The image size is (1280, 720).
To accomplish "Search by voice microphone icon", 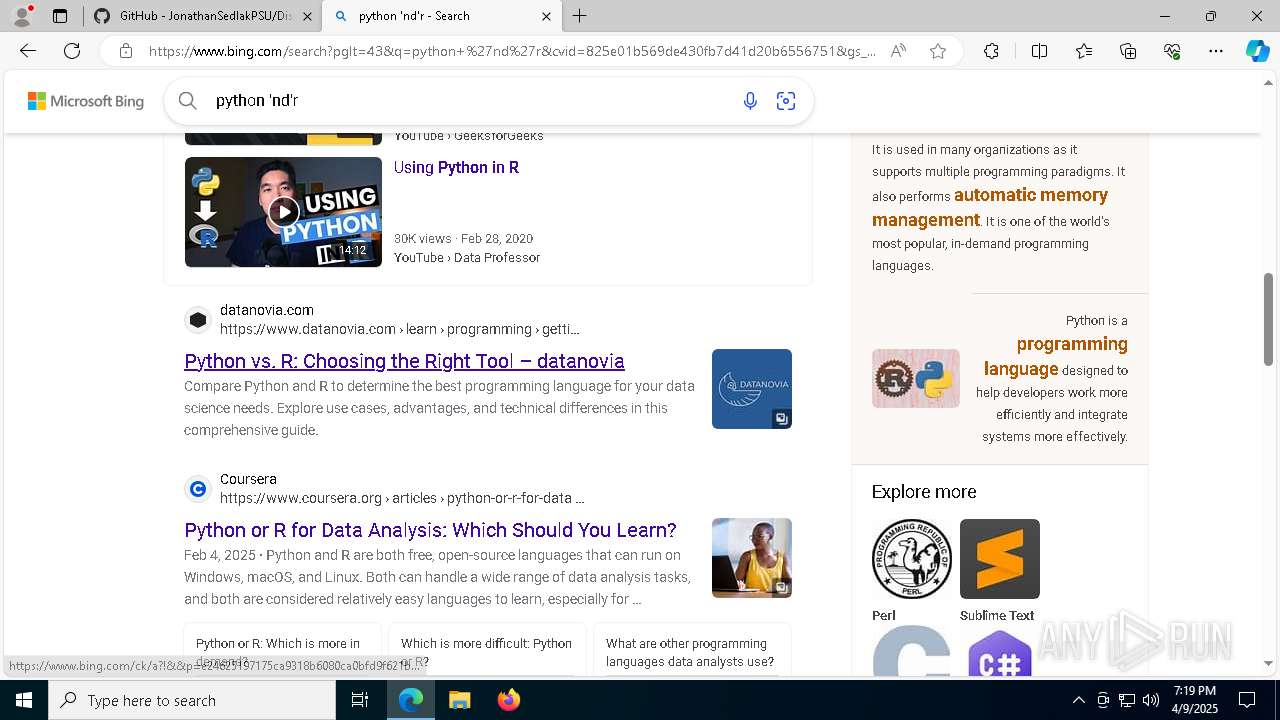I will pyautogui.click(x=750, y=101).
